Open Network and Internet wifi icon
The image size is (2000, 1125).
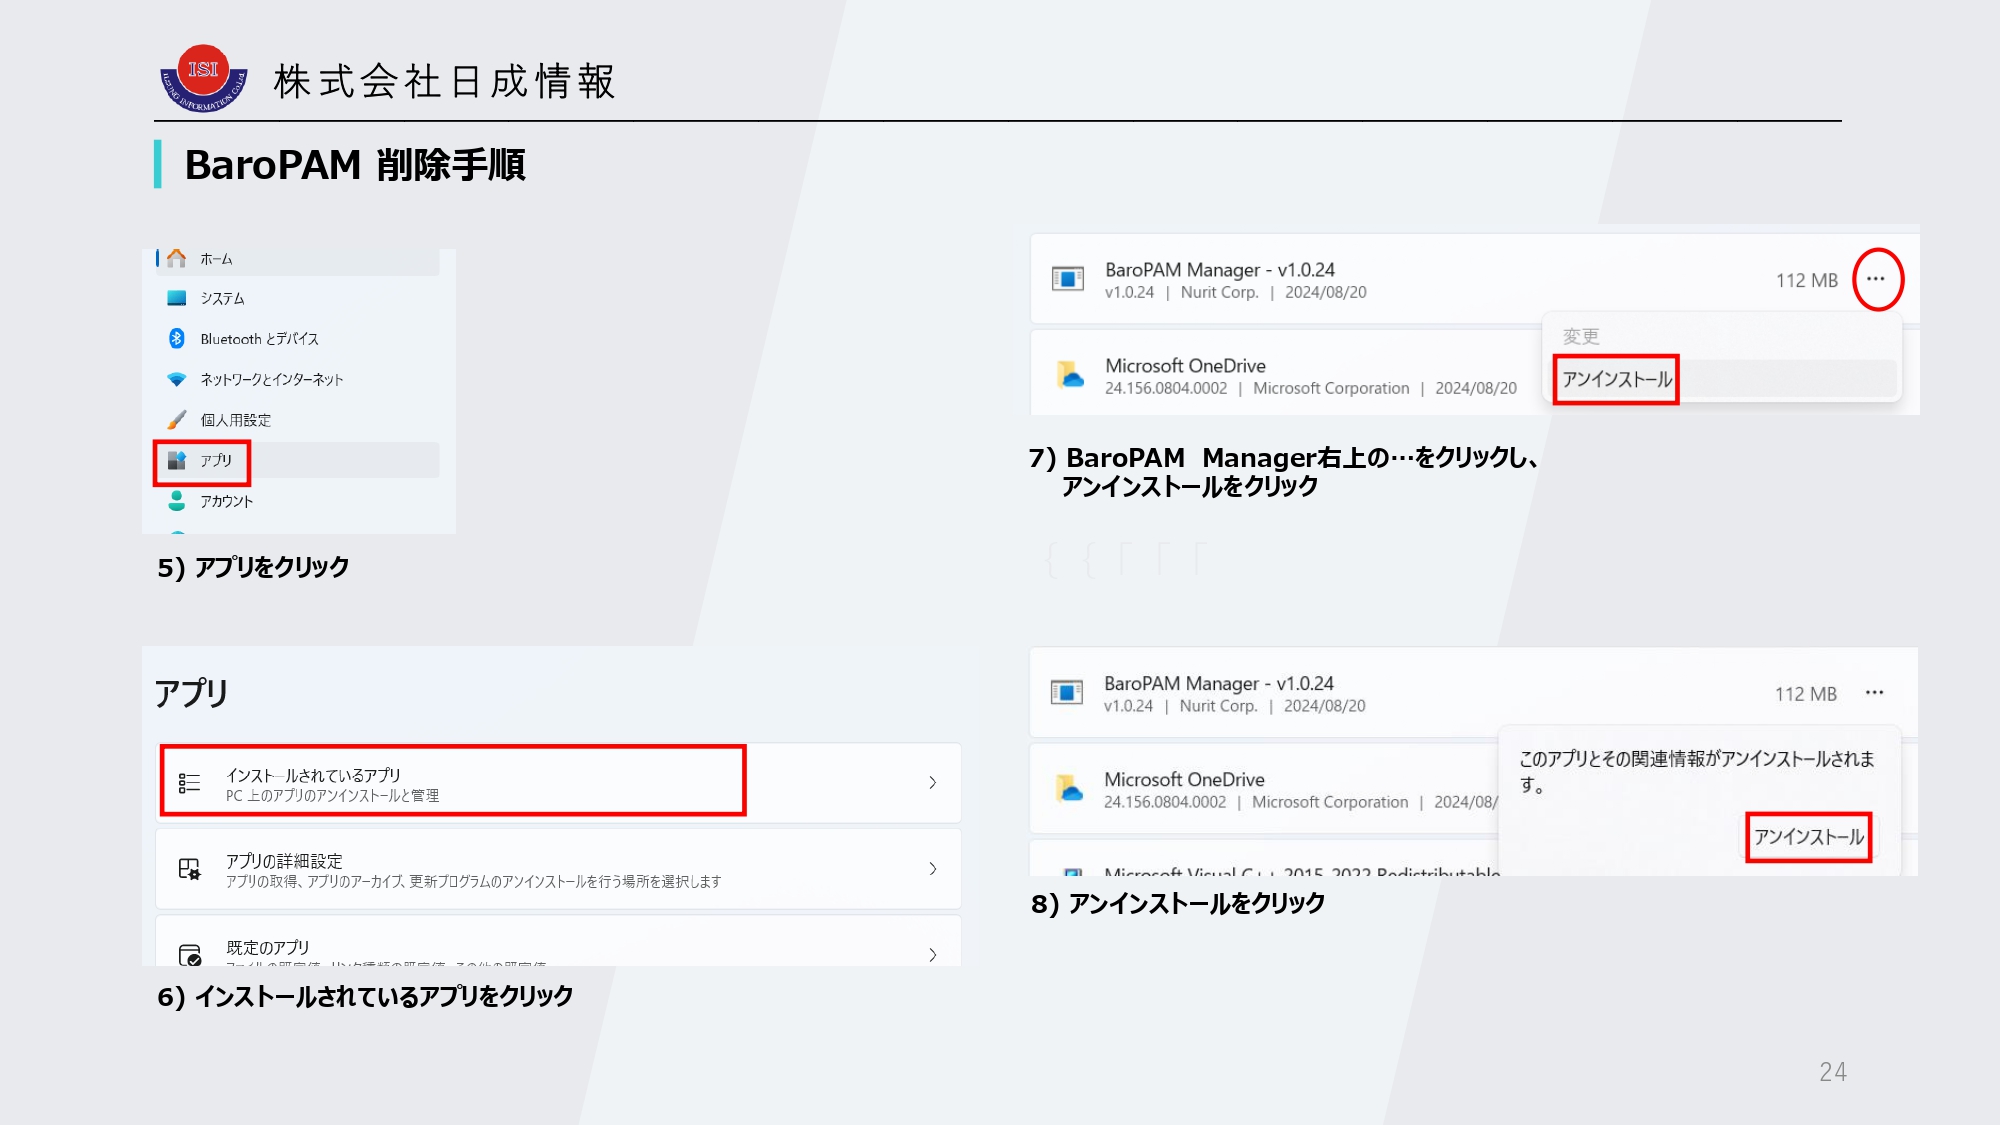tap(177, 379)
